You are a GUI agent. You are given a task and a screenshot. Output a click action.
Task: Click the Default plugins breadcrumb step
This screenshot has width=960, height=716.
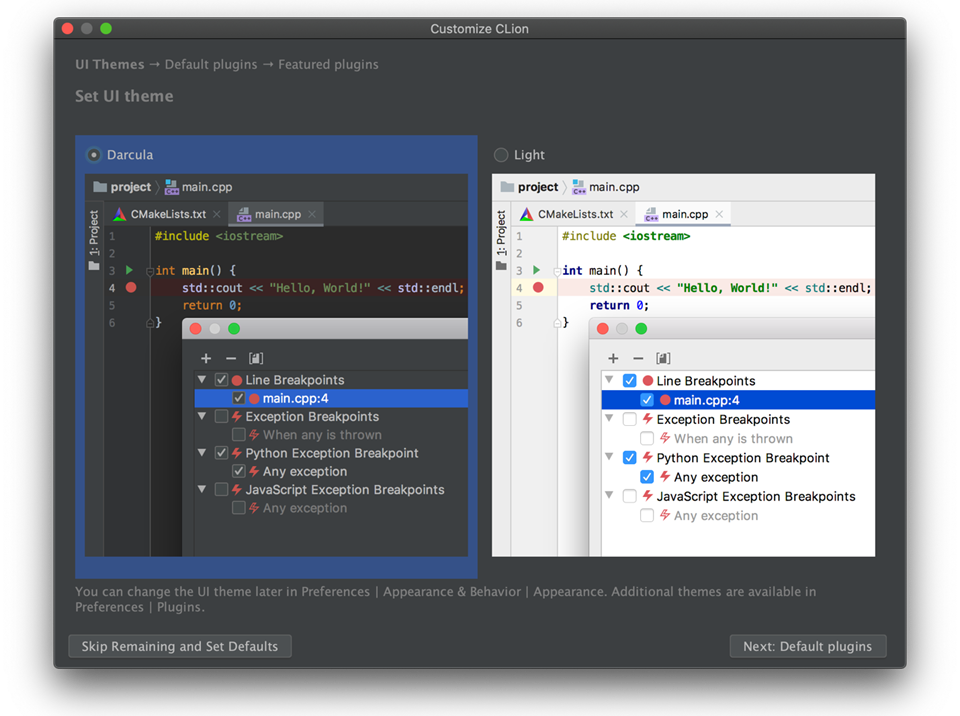point(211,64)
